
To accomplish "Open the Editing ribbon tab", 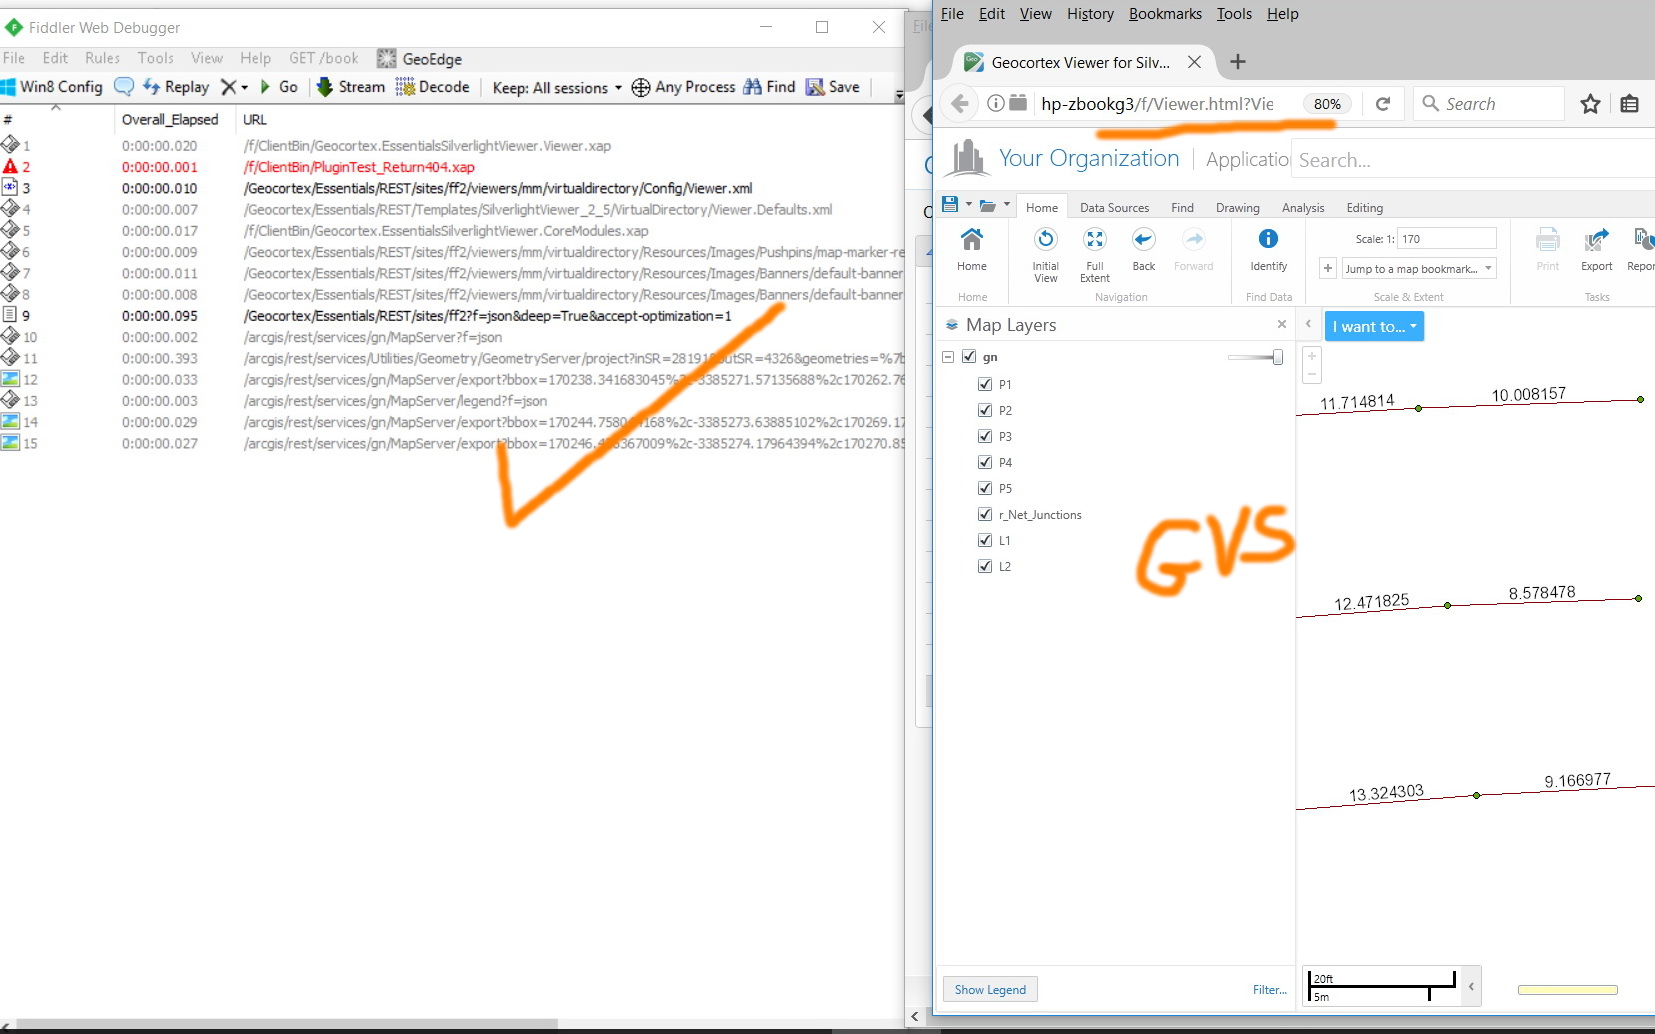I will point(1364,207).
